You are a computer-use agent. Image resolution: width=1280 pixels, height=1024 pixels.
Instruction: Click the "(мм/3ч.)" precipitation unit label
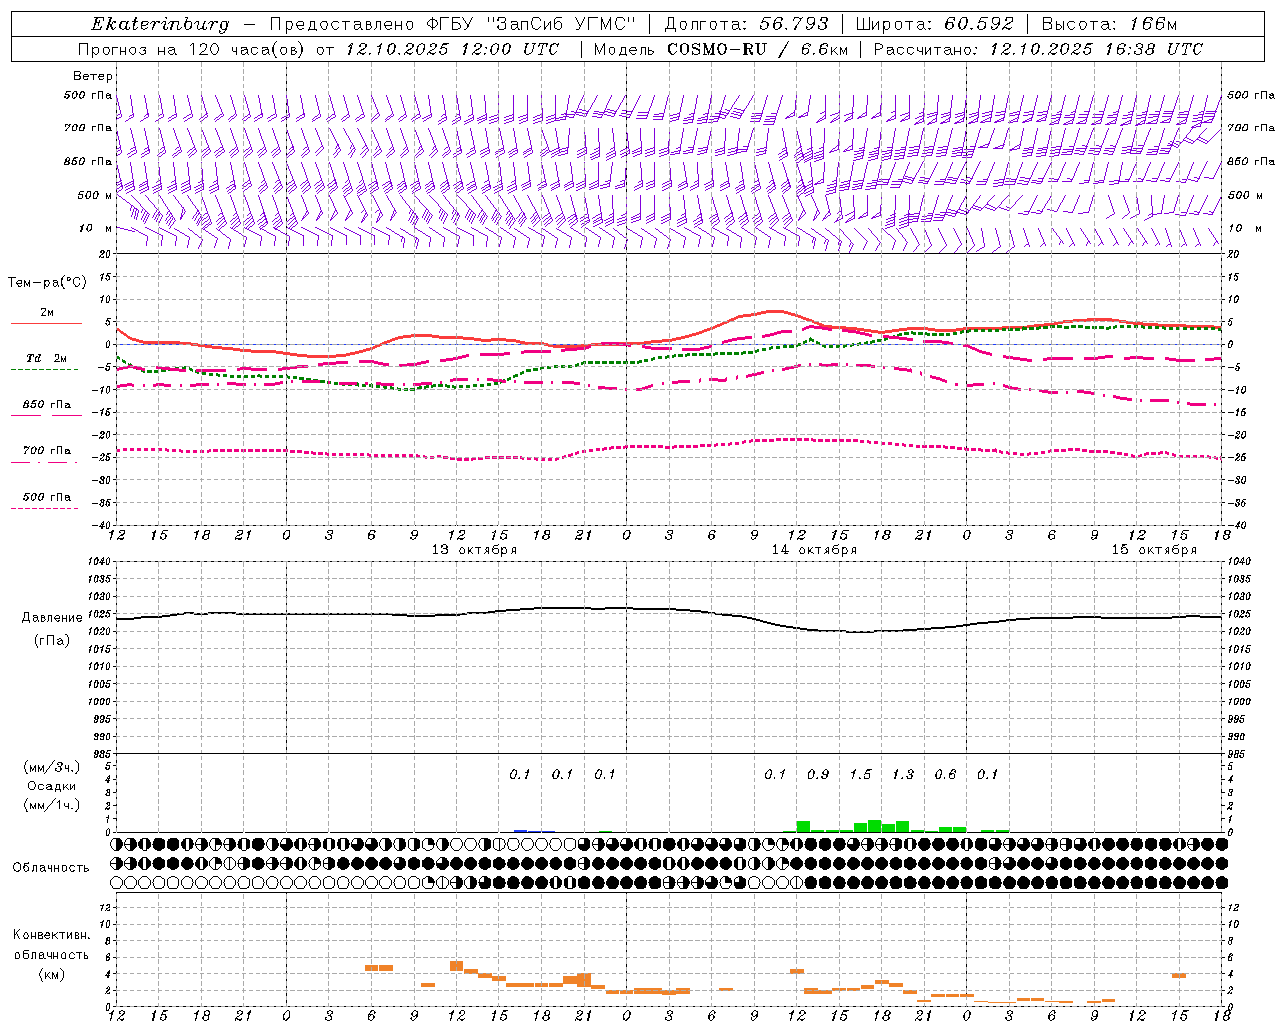tap(52, 767)
